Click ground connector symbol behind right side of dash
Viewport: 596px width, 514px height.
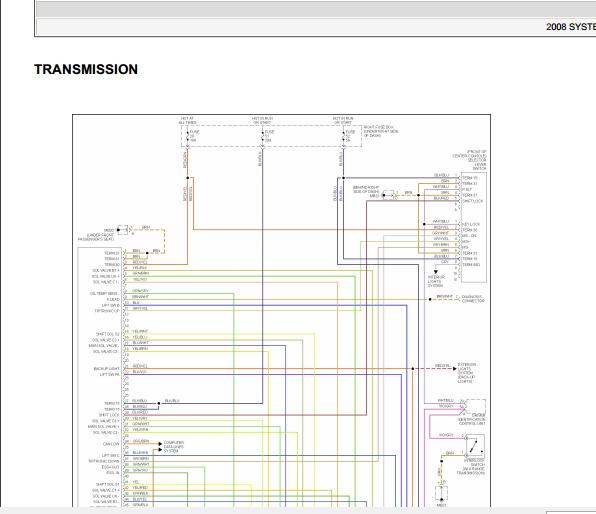tap(388, 195)
